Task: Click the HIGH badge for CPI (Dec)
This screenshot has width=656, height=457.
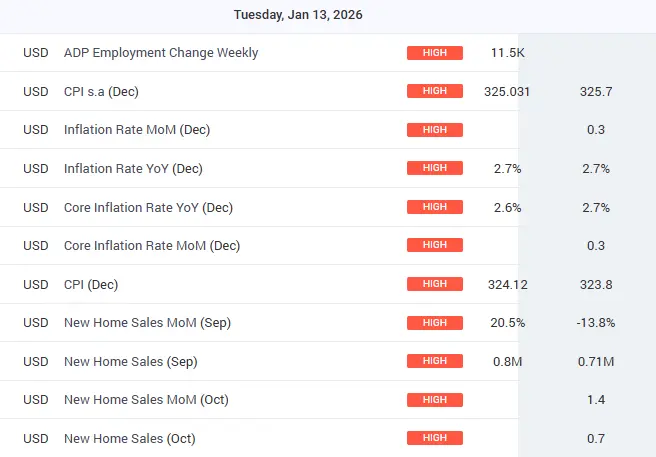Action: [435, 284]
